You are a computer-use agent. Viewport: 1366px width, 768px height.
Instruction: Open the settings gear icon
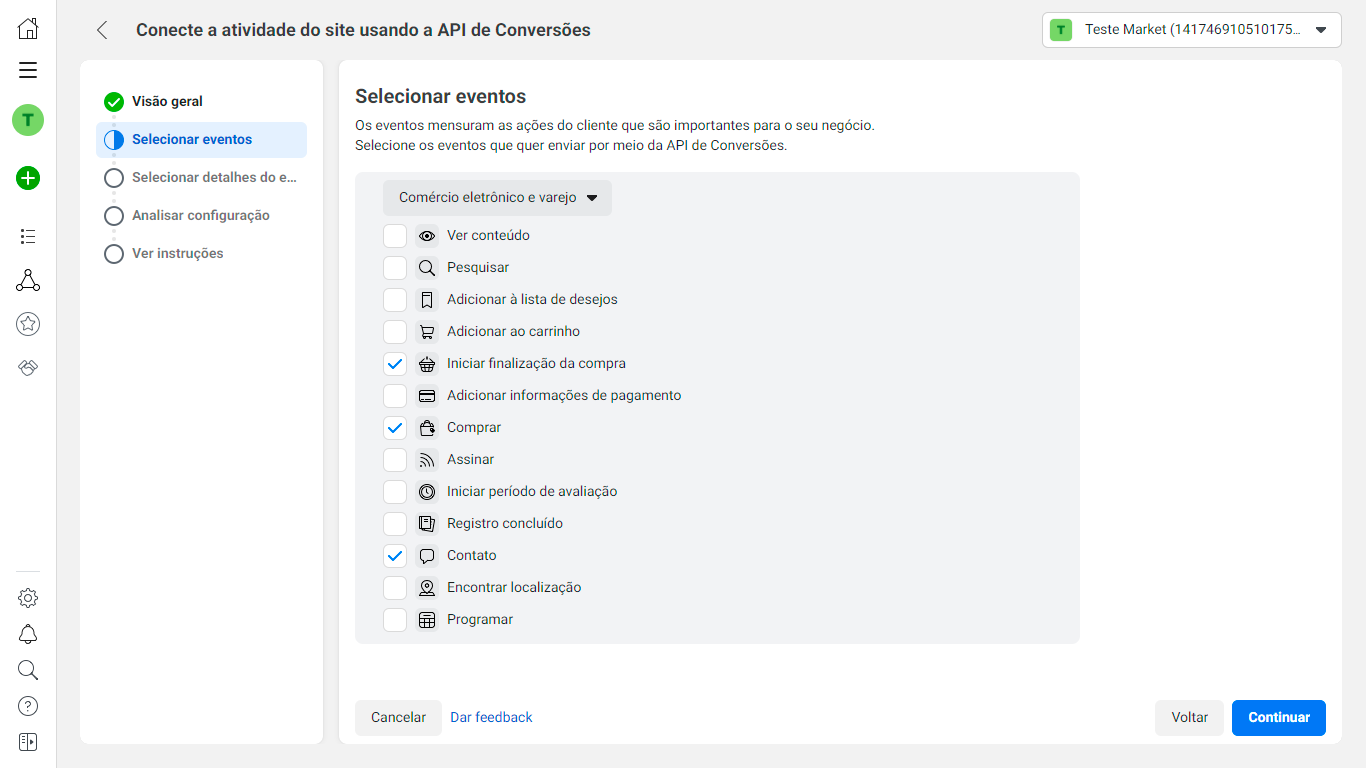tap(28, 598)
